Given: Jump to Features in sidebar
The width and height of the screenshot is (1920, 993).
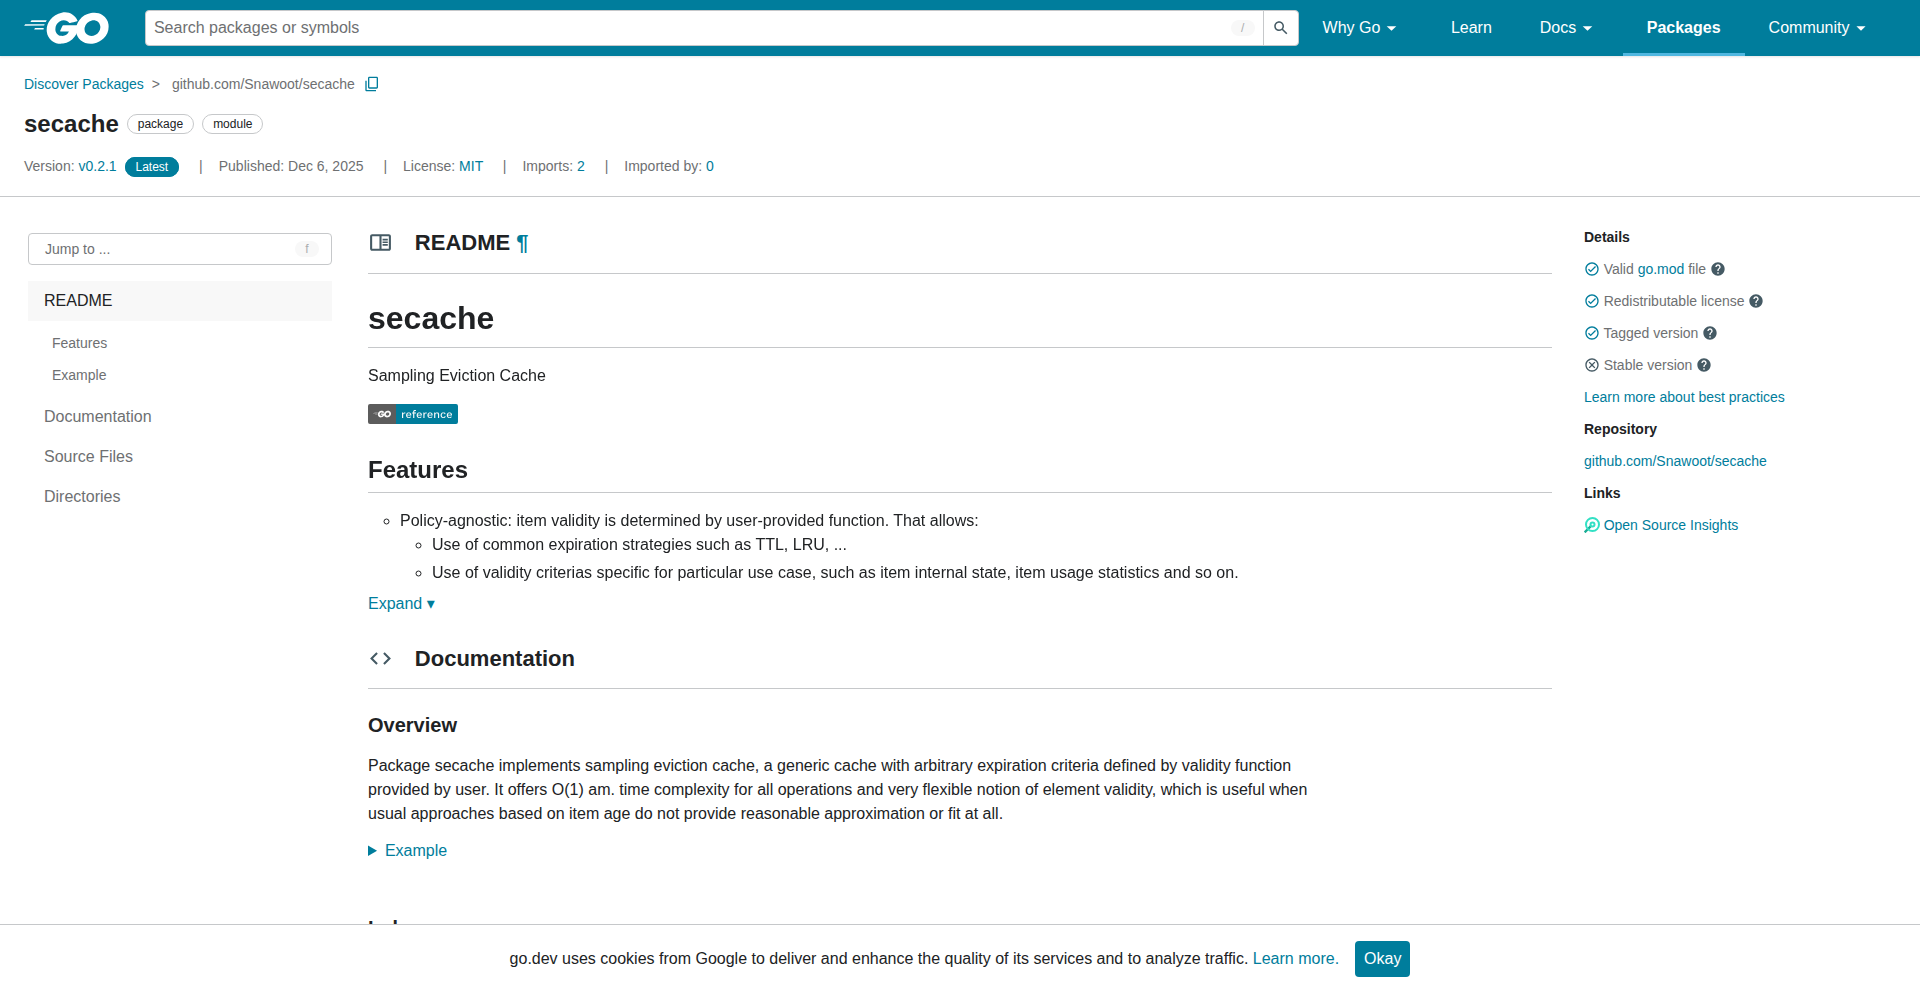Looking at the screenshot, I should tap(80, 343).
